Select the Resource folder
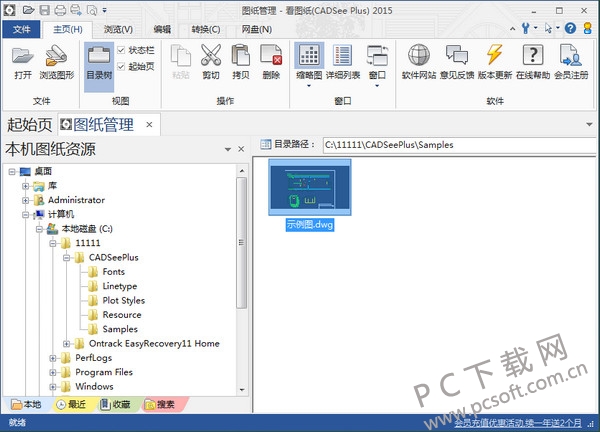The height and width of the screenshot is (432, 600). coord(122,315)
